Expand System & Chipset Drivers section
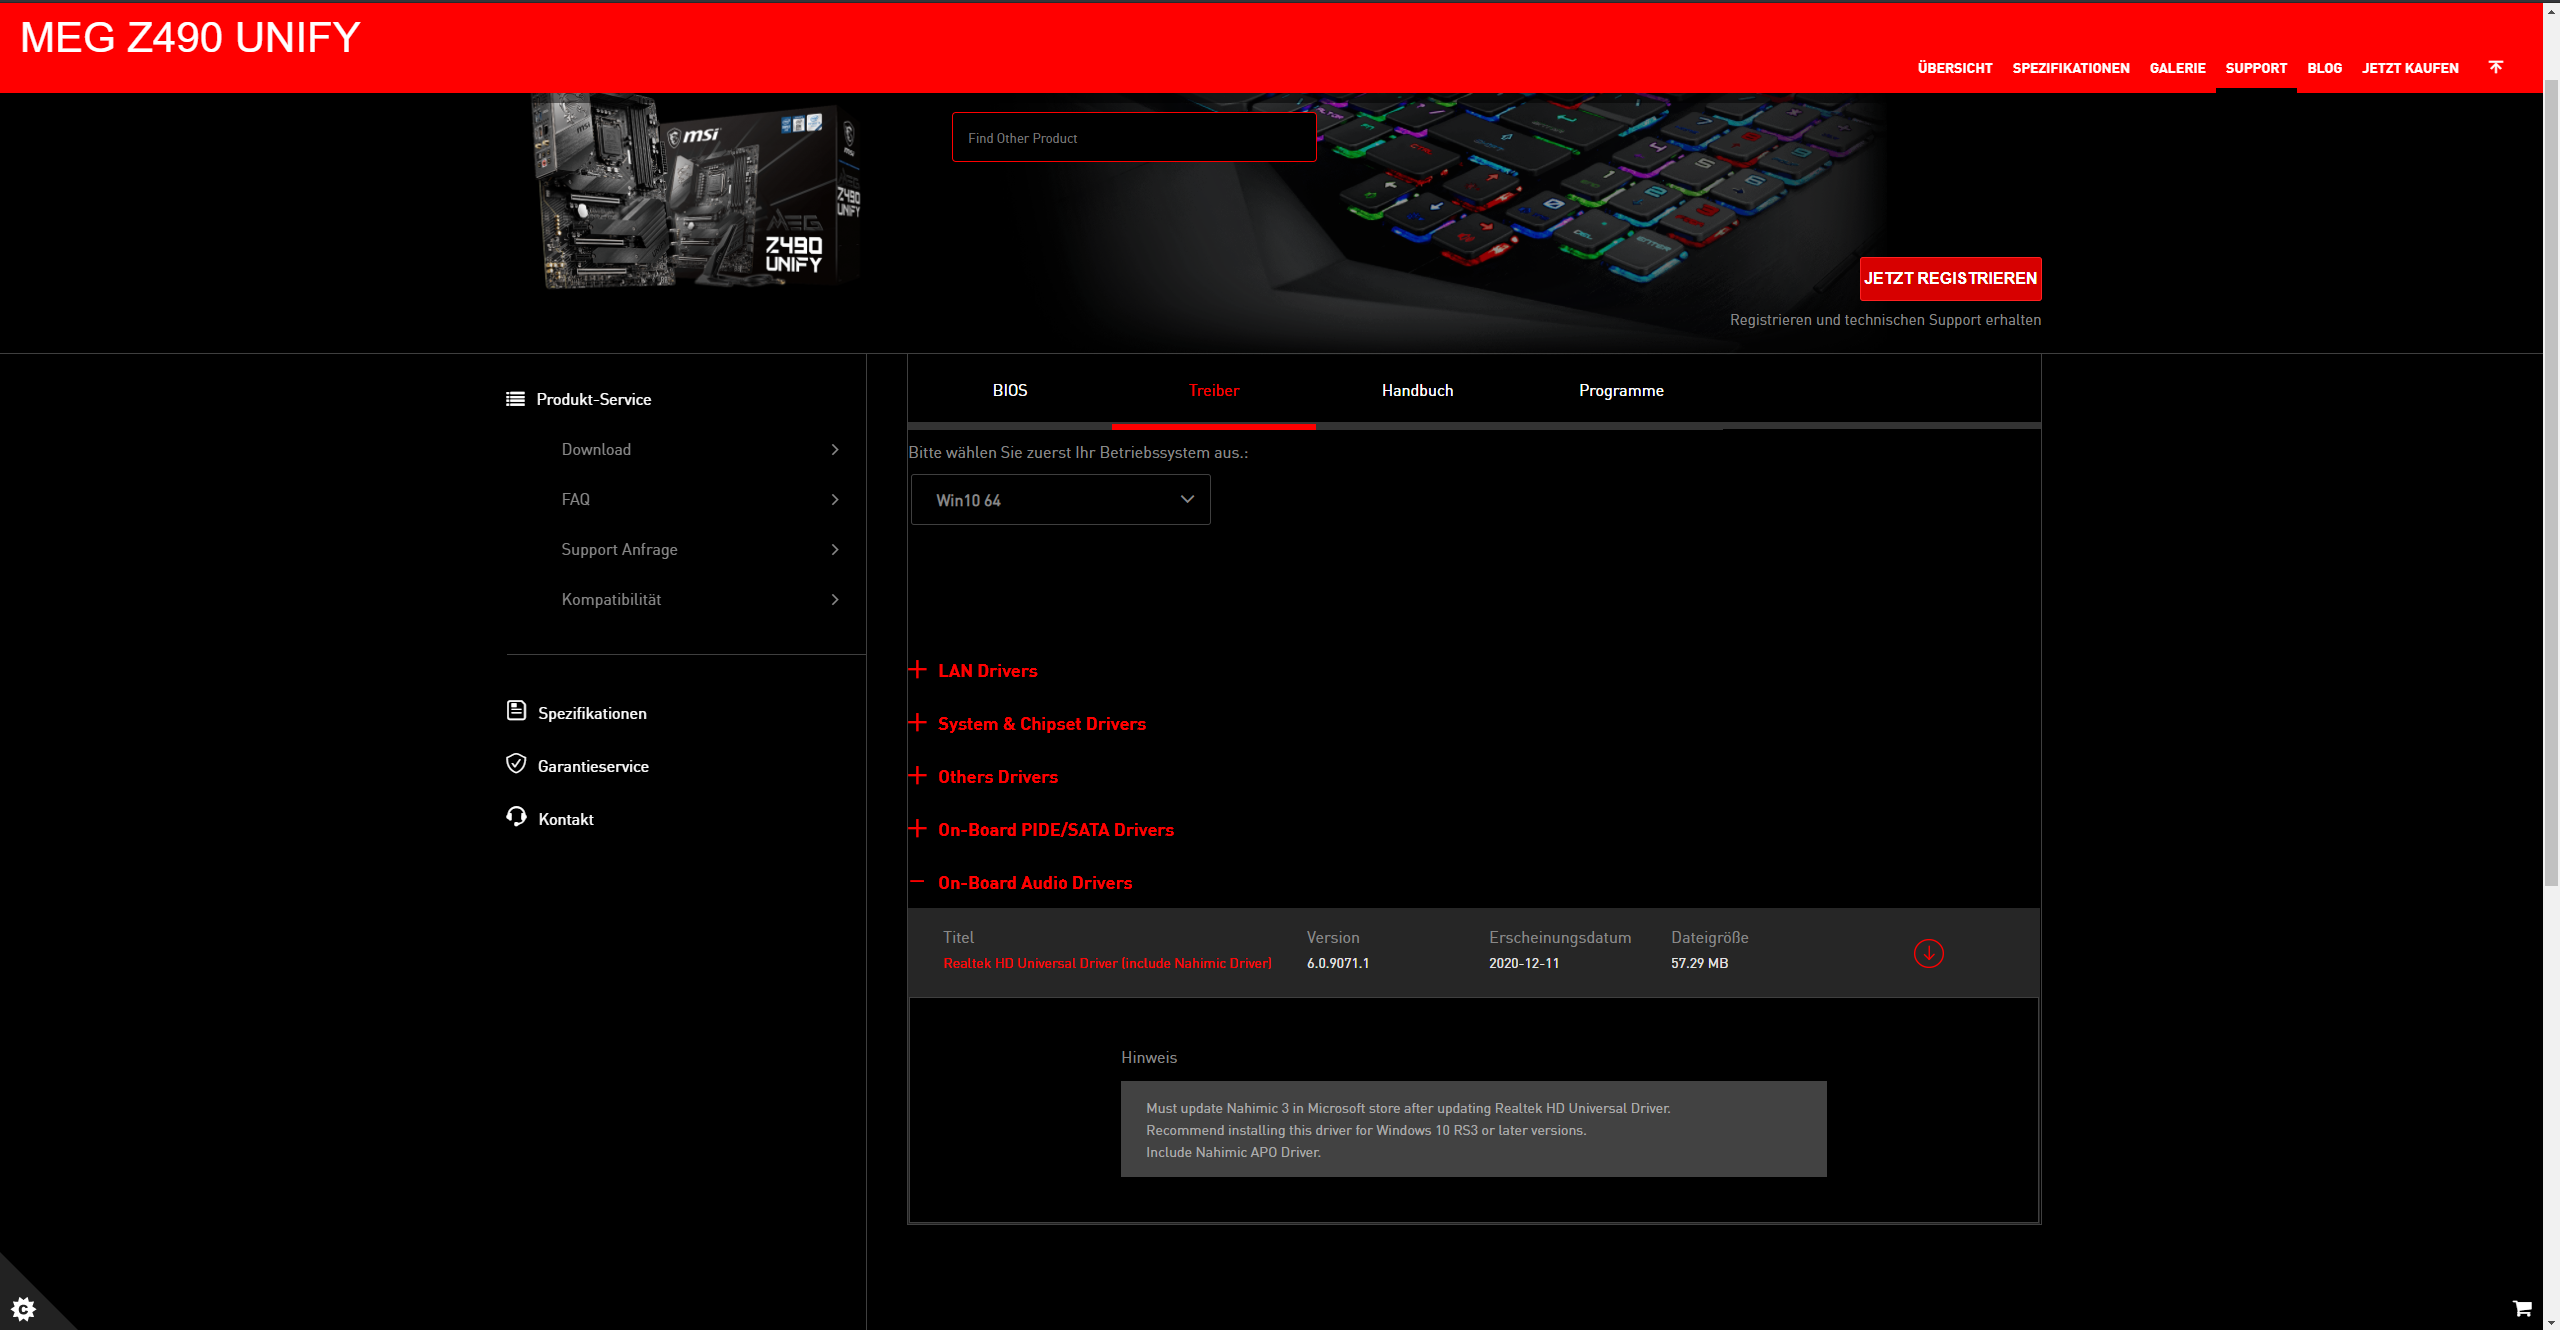 tap(1041, 724)
